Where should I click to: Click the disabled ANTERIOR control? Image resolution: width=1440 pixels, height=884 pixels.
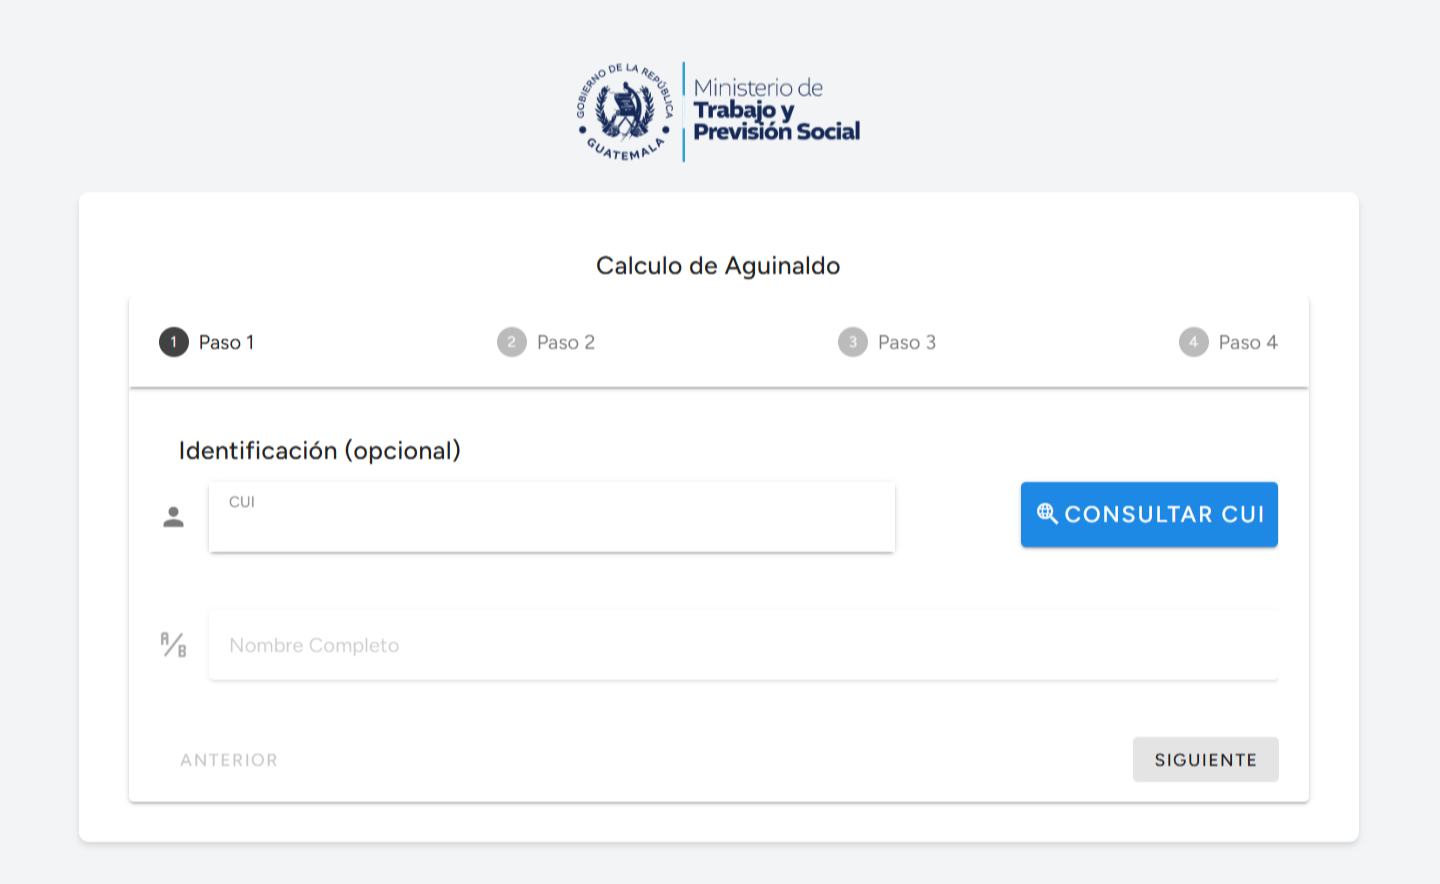[x=229, y=760]
